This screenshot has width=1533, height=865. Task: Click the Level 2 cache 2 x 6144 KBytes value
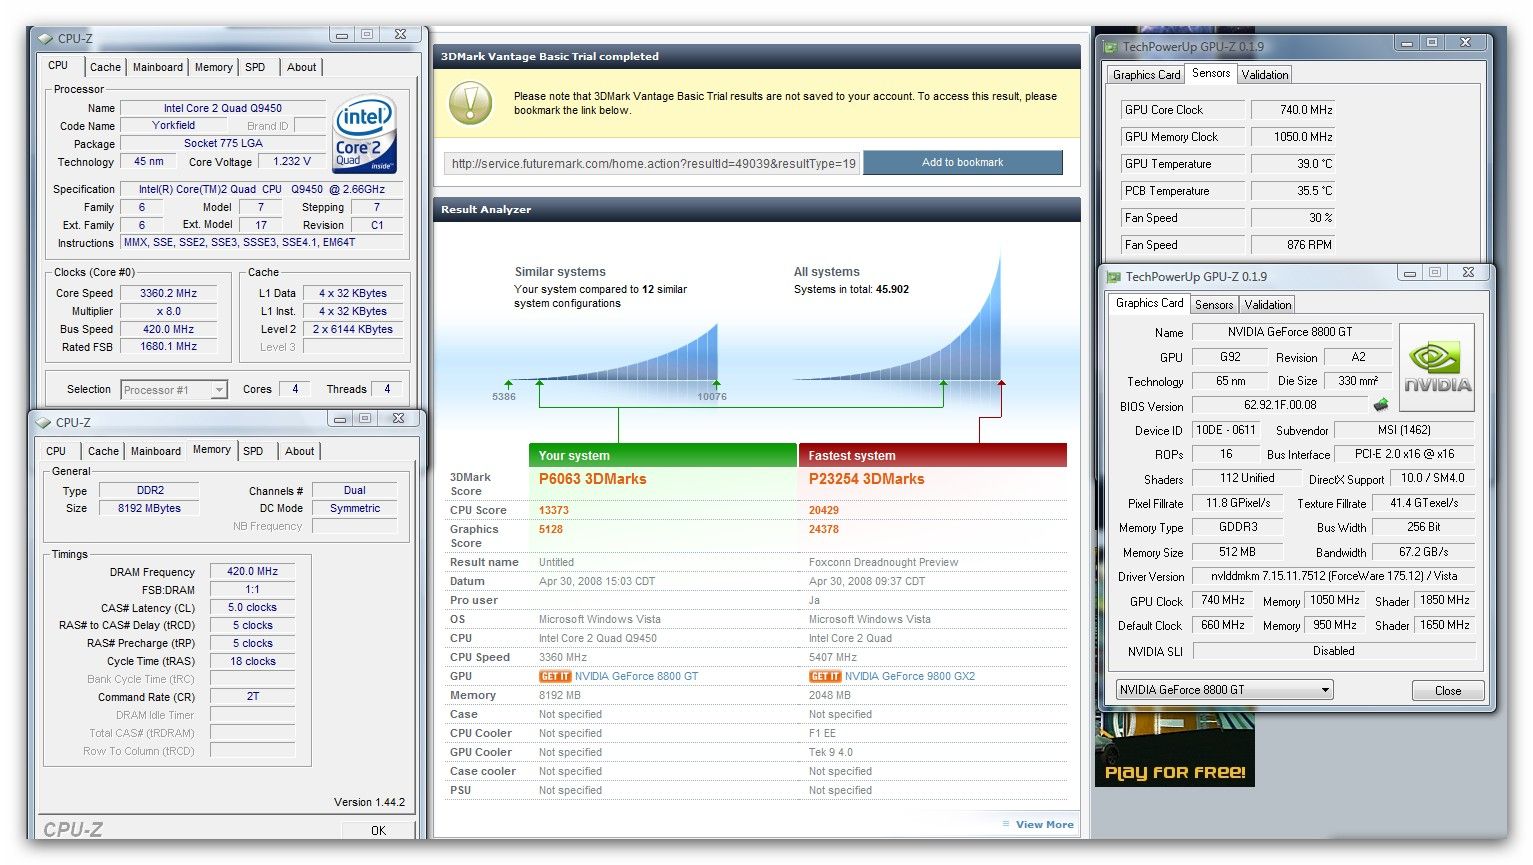point(353,330)
